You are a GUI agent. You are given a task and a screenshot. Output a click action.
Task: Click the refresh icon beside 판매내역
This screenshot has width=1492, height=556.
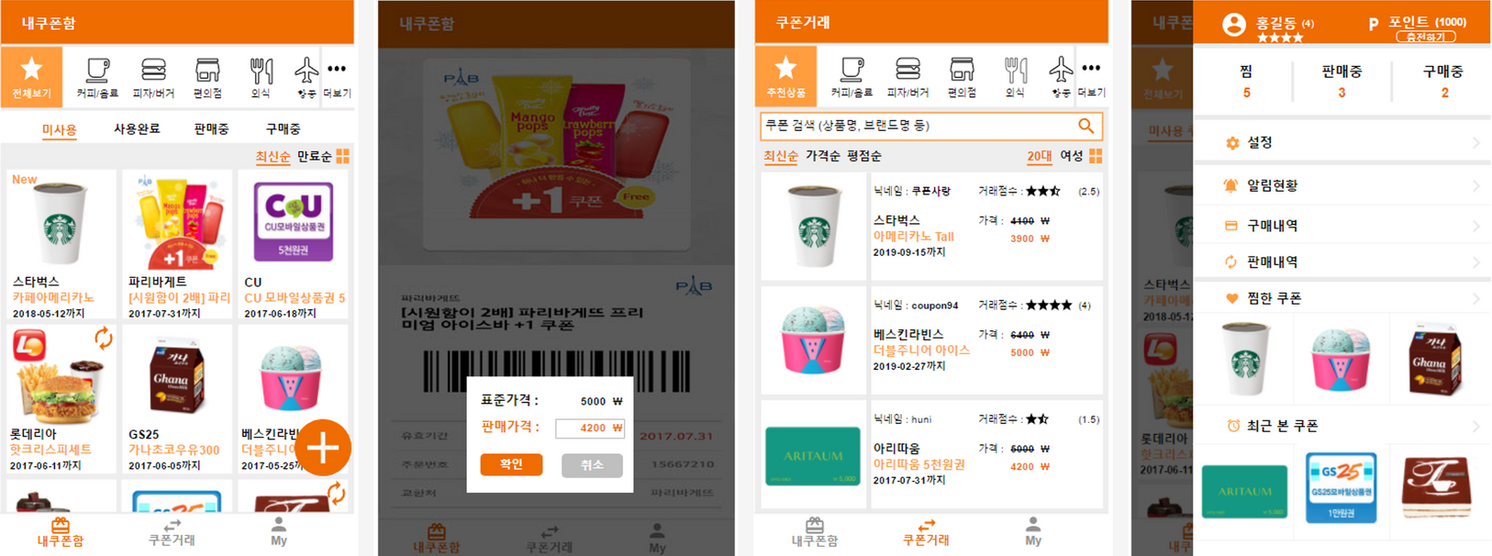pos(1231,262)
